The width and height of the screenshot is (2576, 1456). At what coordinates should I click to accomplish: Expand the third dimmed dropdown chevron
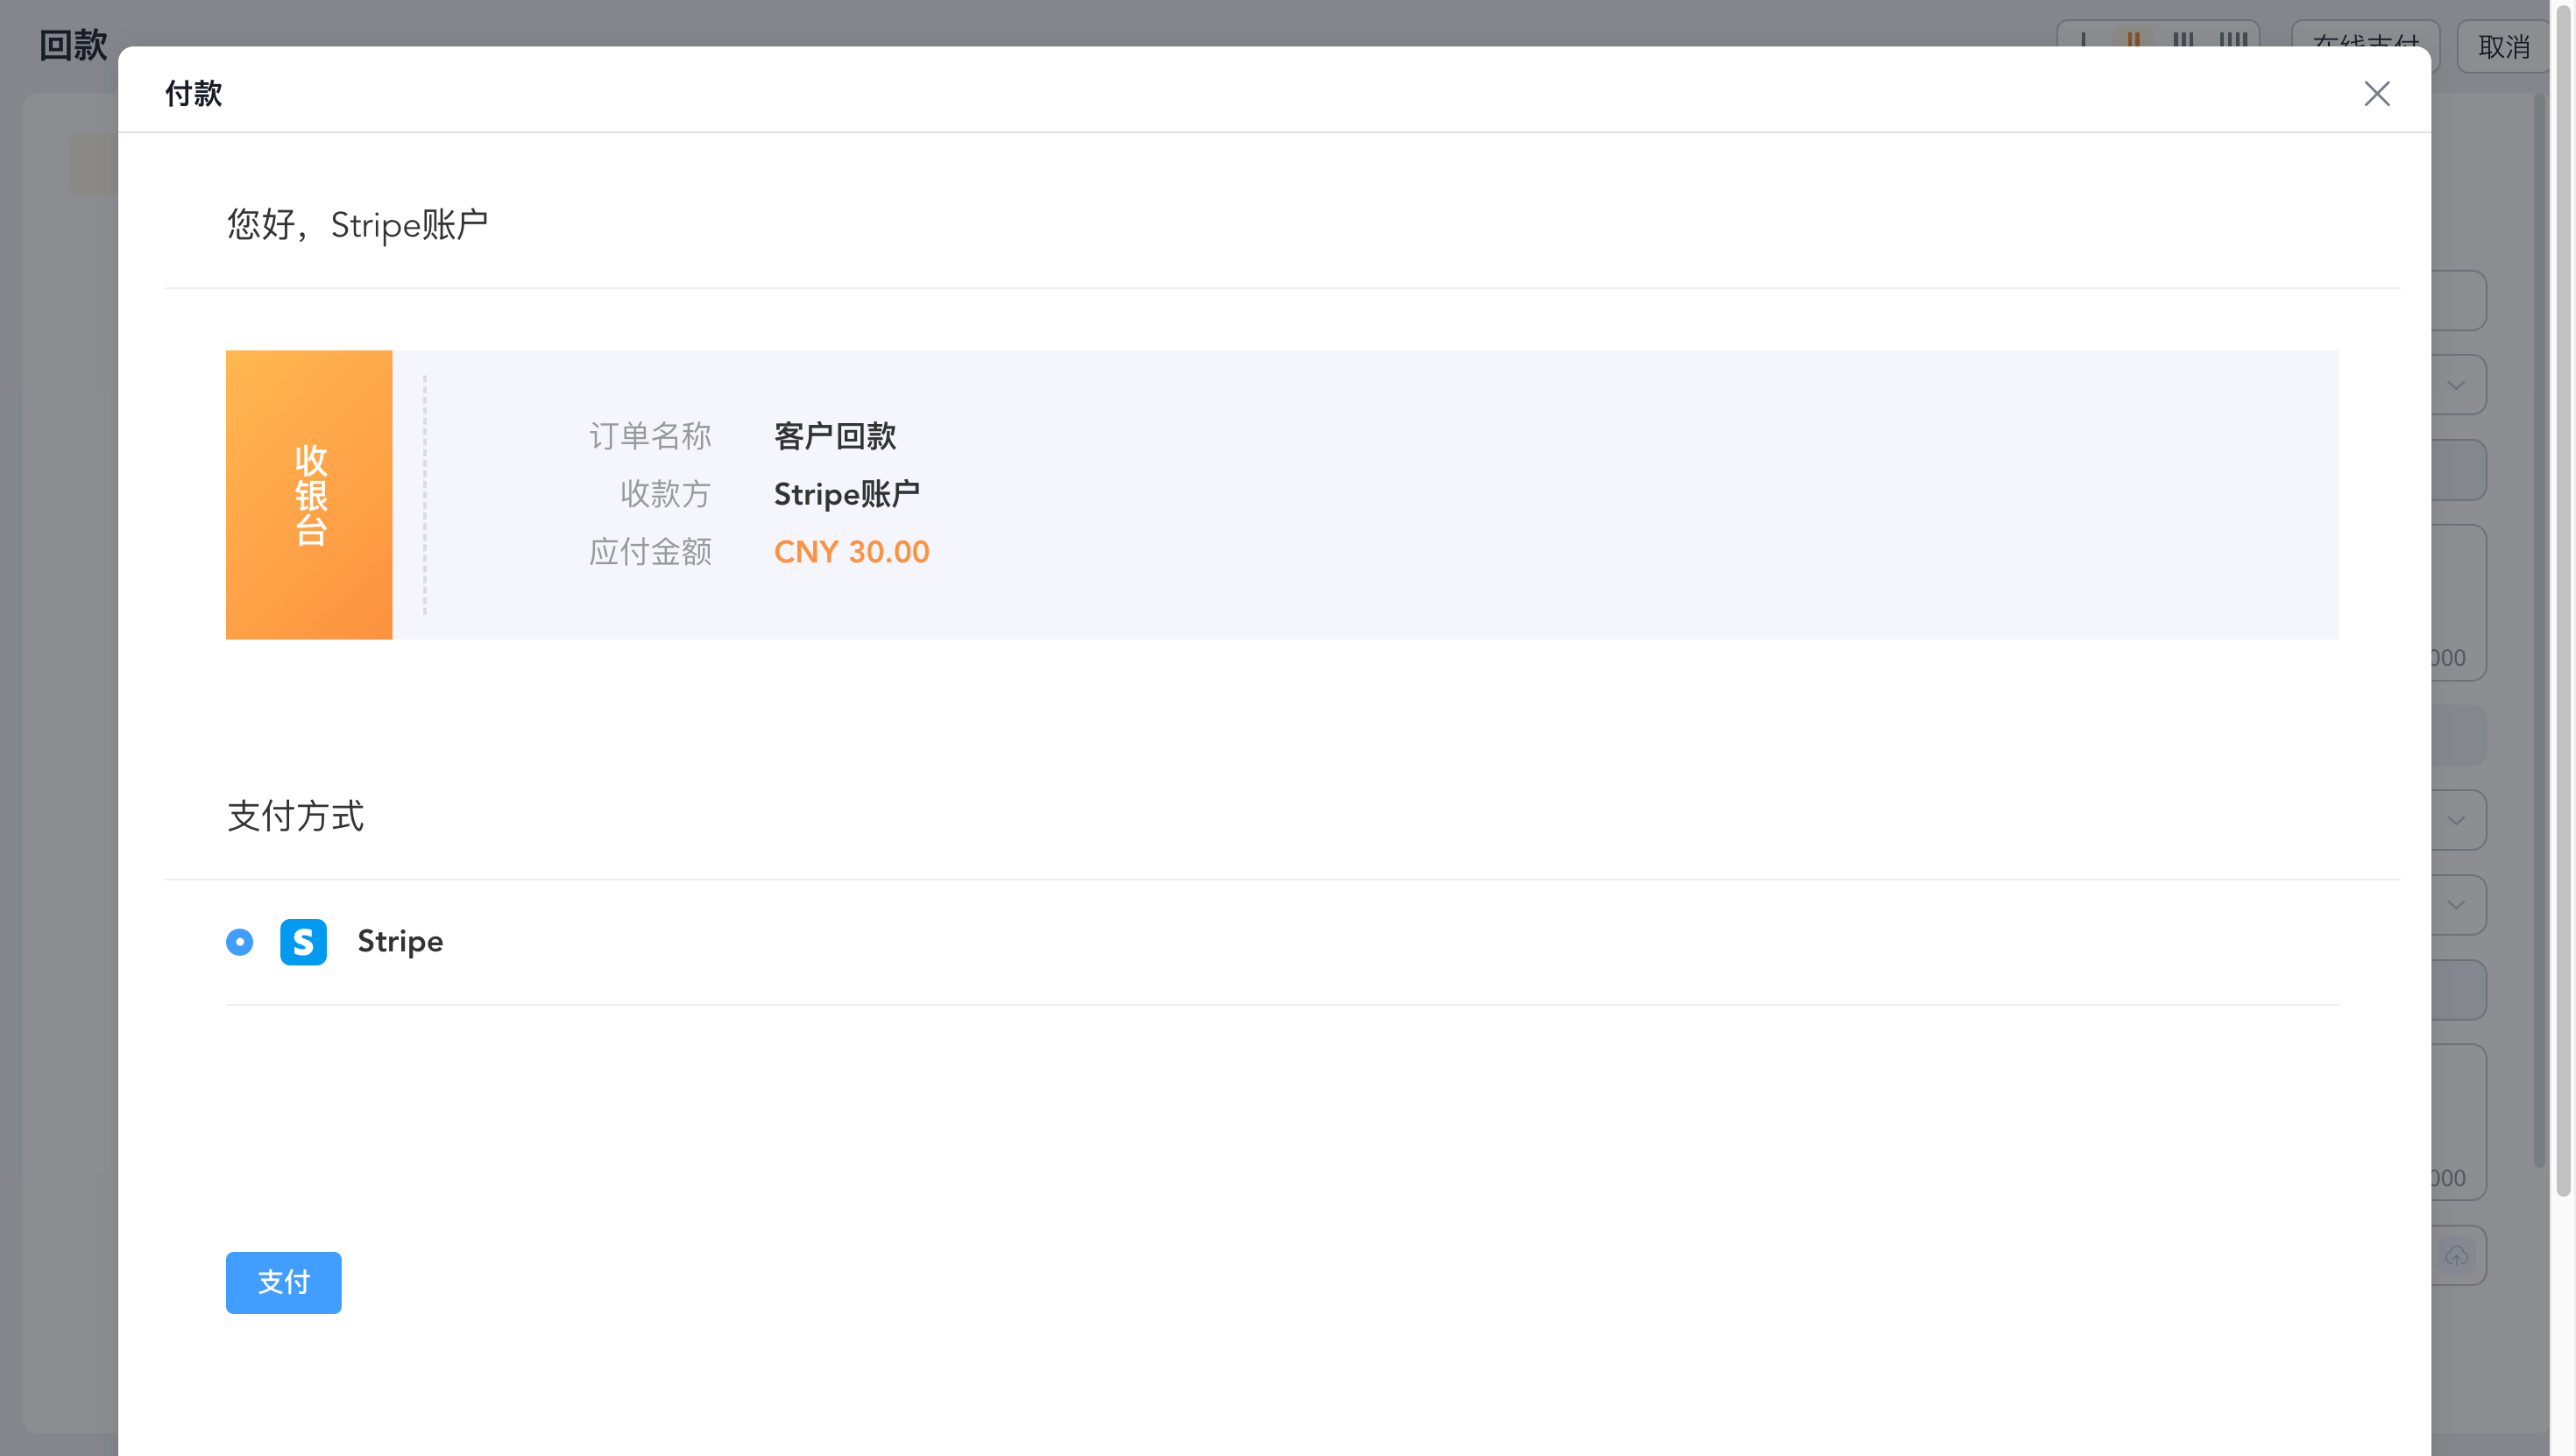2456,905
